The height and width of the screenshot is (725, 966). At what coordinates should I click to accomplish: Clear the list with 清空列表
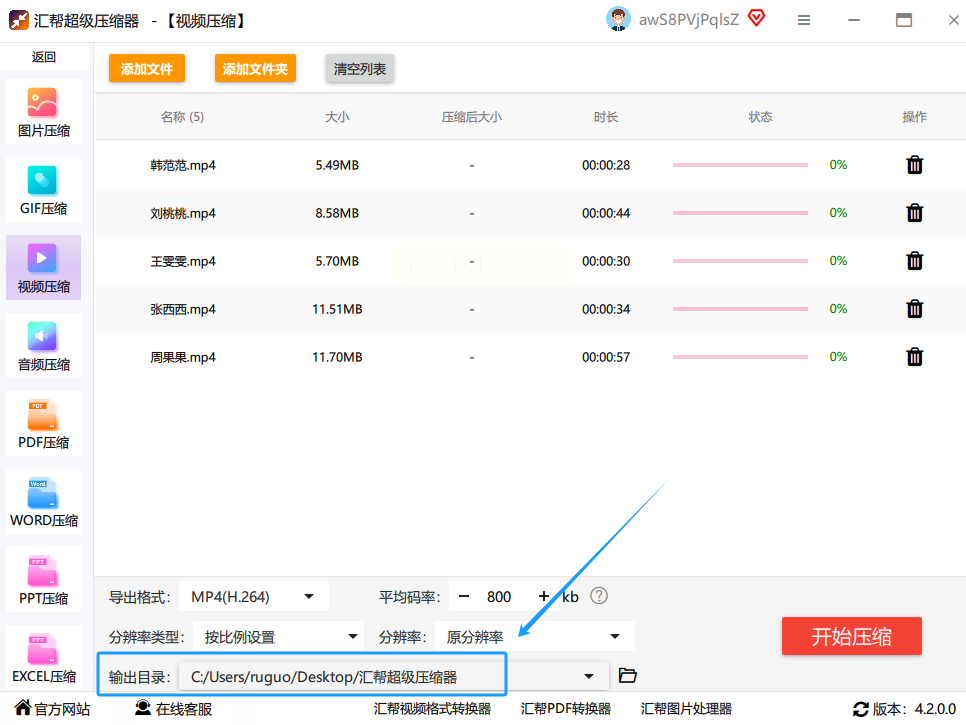point(360,69)
